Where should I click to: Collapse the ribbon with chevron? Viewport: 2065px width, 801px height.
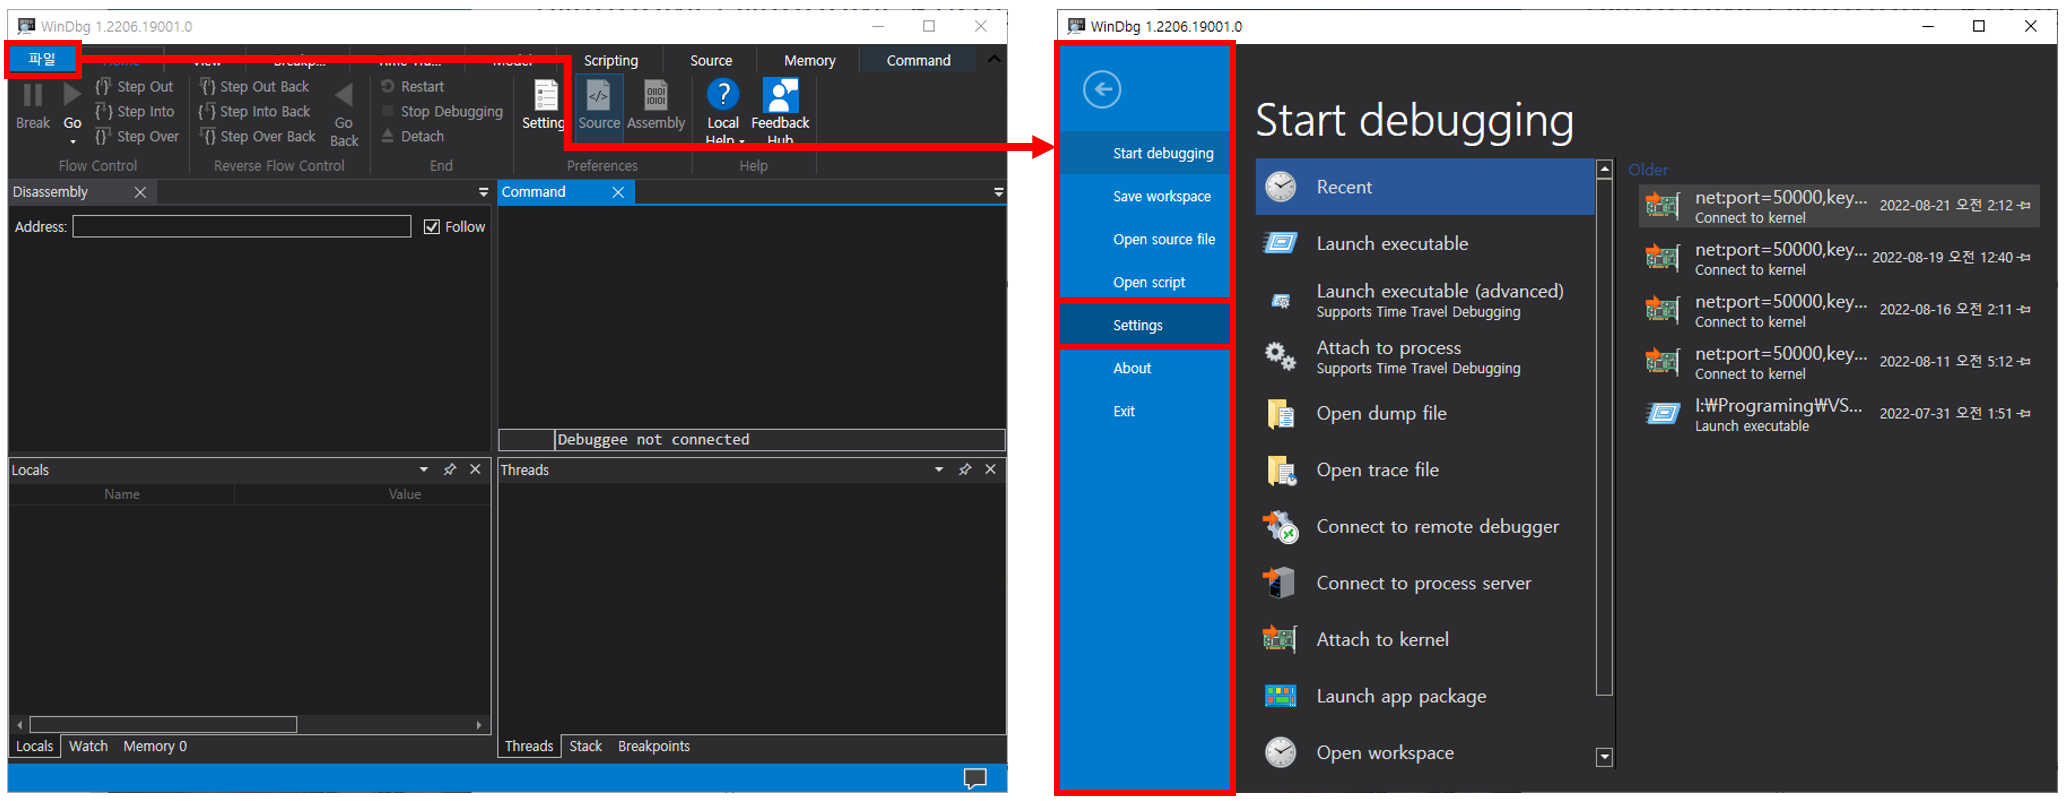994,60
